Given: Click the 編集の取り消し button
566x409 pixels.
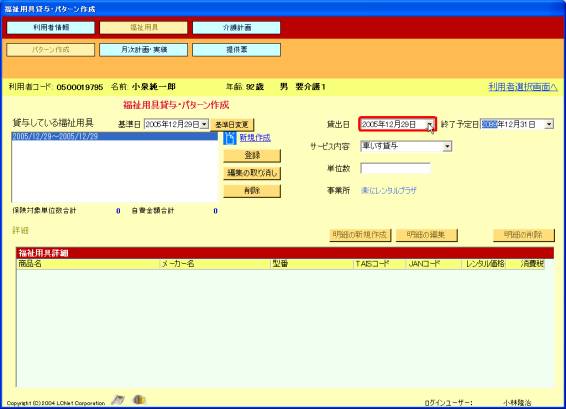Looking at the screenshot, I should coord(252,173).
